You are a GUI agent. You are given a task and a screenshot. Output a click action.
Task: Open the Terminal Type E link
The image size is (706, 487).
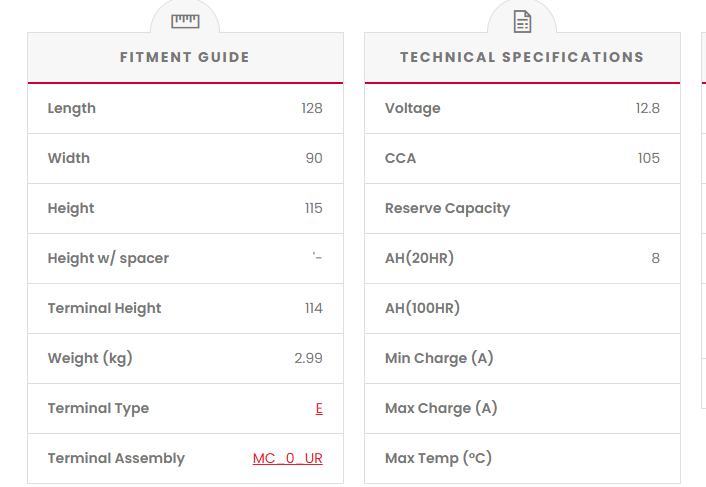click(x=319, y=408)
